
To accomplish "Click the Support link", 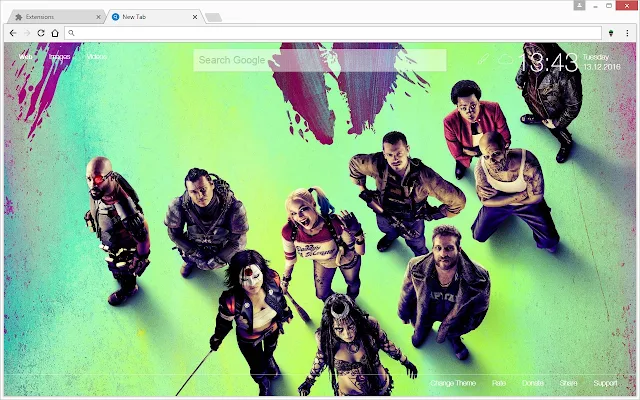I will 605,383.
